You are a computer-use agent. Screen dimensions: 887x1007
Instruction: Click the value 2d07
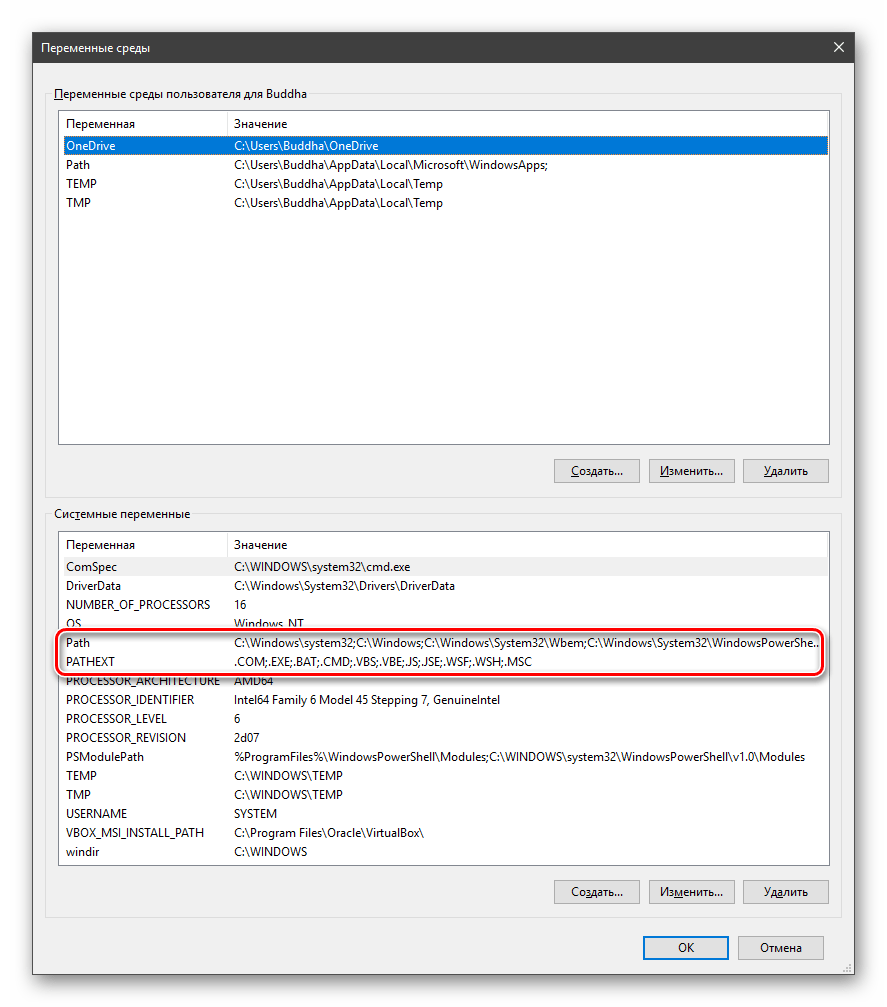[247, 738]
